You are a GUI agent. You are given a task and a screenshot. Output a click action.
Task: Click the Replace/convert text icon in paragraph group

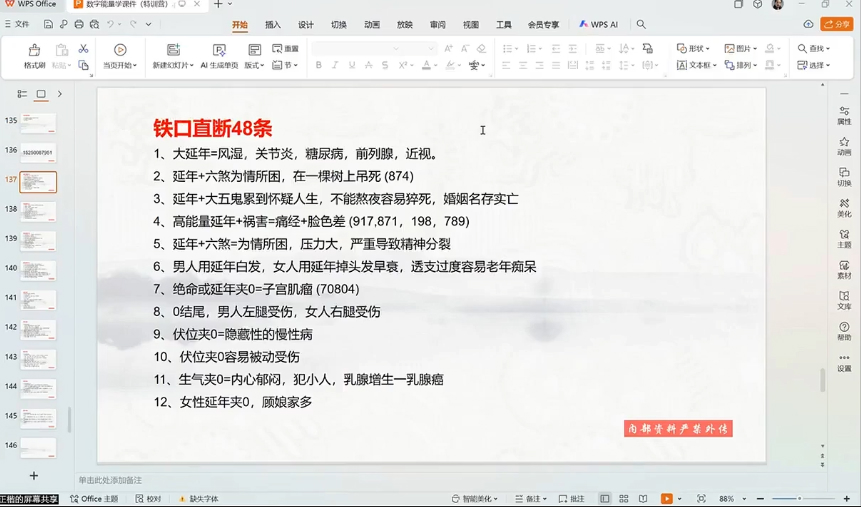647,48
